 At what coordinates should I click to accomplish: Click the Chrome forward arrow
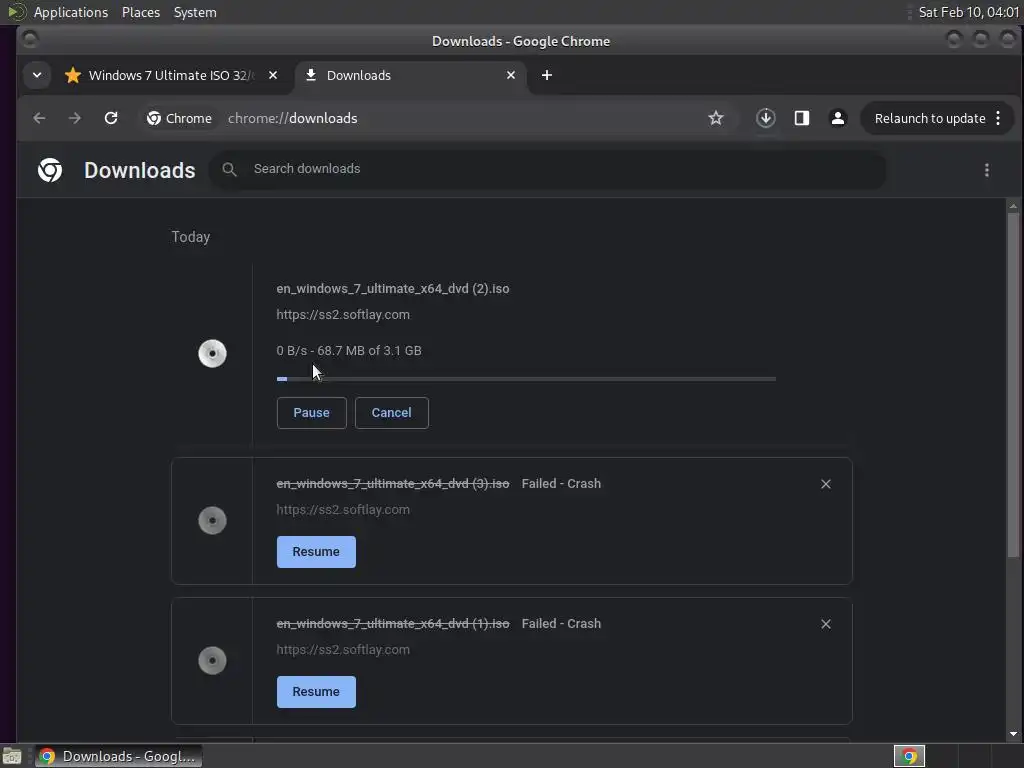[x=75, y=118]
